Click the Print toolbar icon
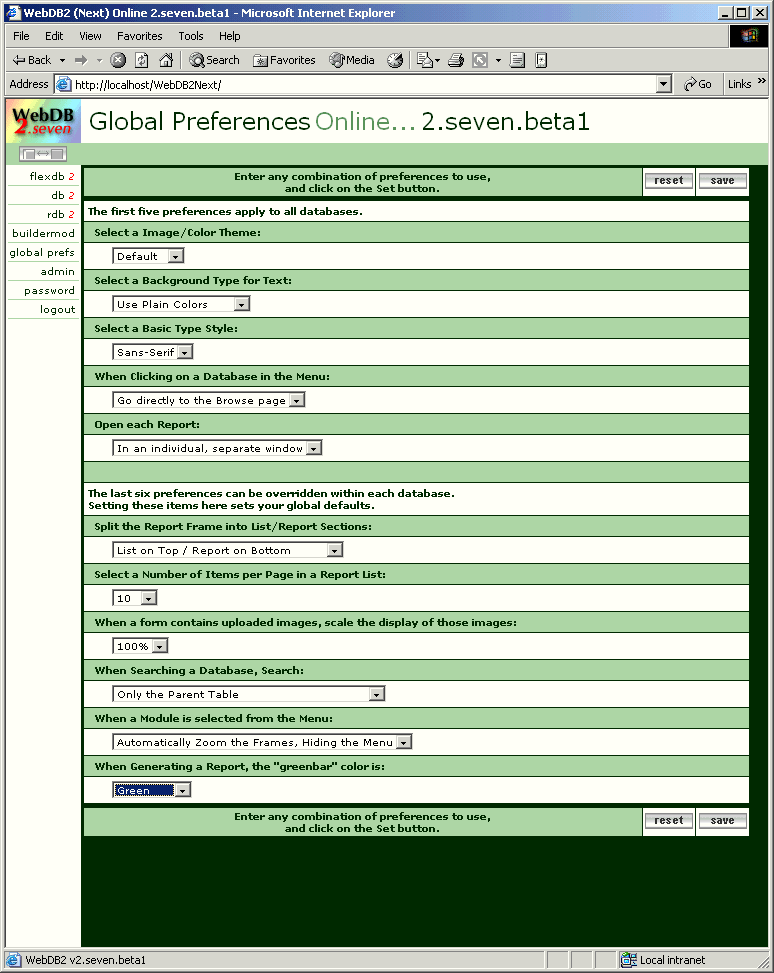Image resolution: width=774 pixels, height=973 pixels. click(456, 60)
